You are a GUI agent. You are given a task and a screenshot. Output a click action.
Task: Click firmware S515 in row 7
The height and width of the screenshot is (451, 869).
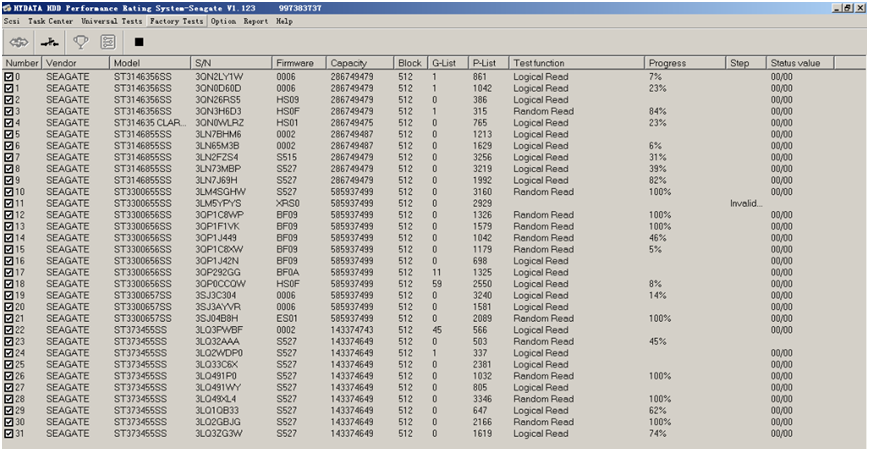click(287, 157)
